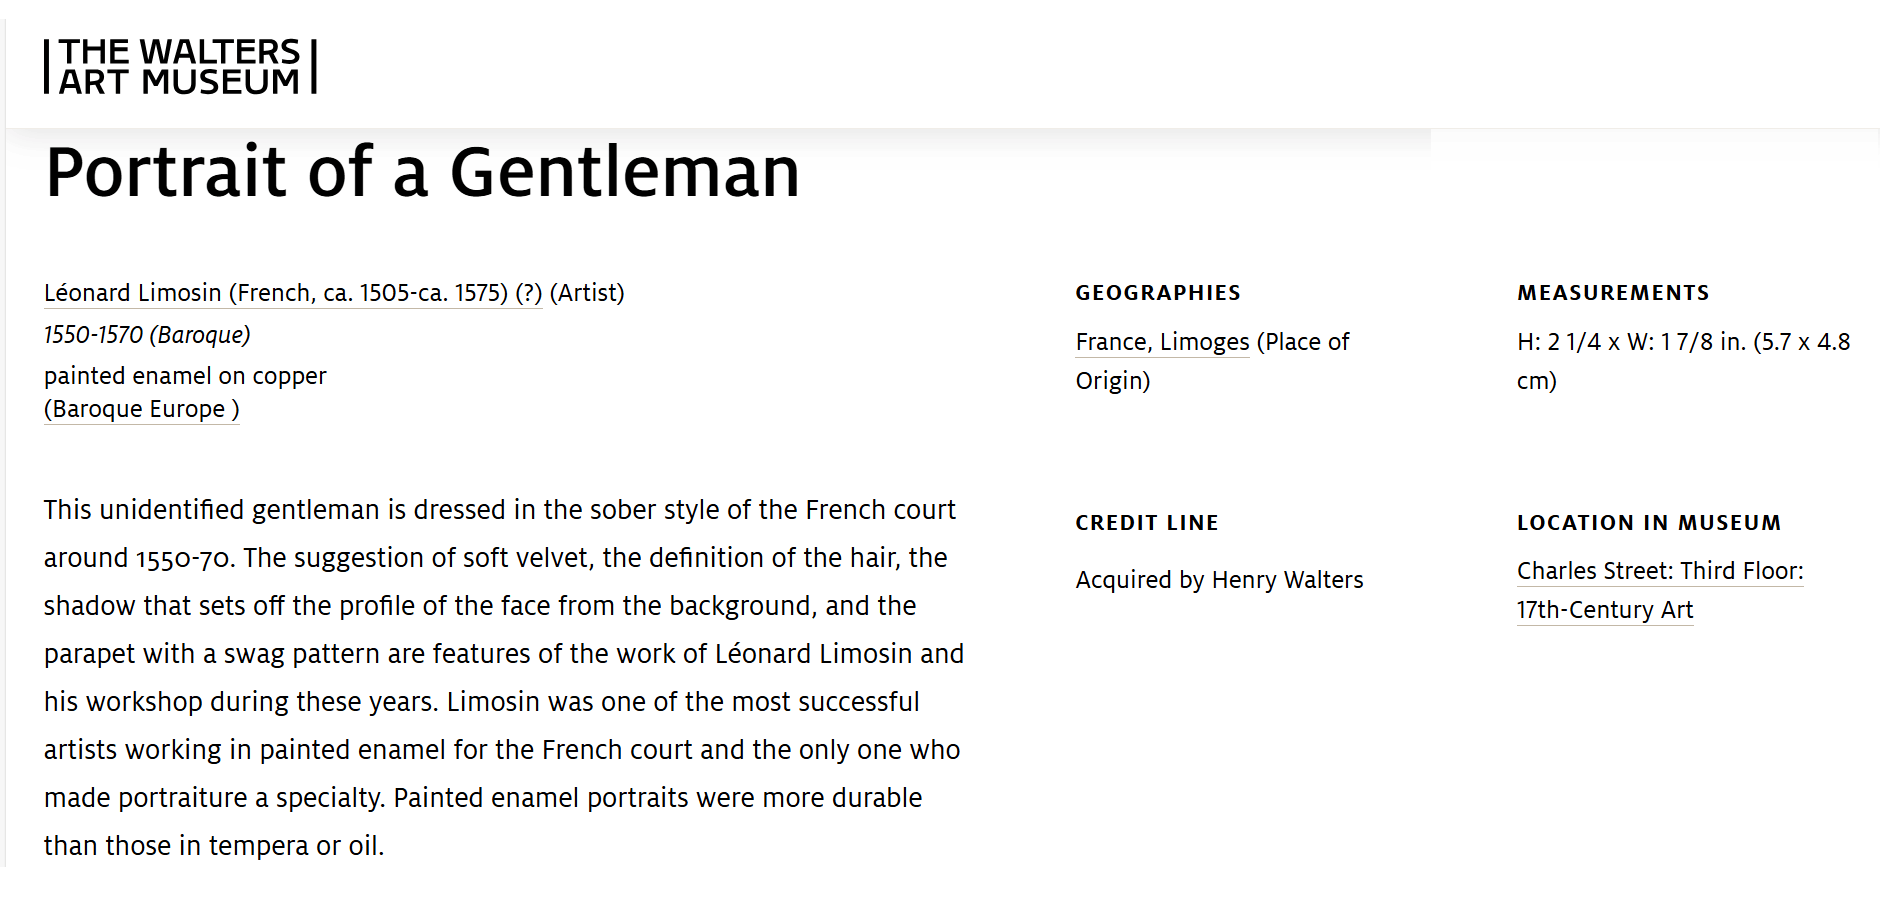This screenshot has height=901, width=1880.
Task: Click the sentence 'Limosin was one of the most successful'
Action: 683,702
